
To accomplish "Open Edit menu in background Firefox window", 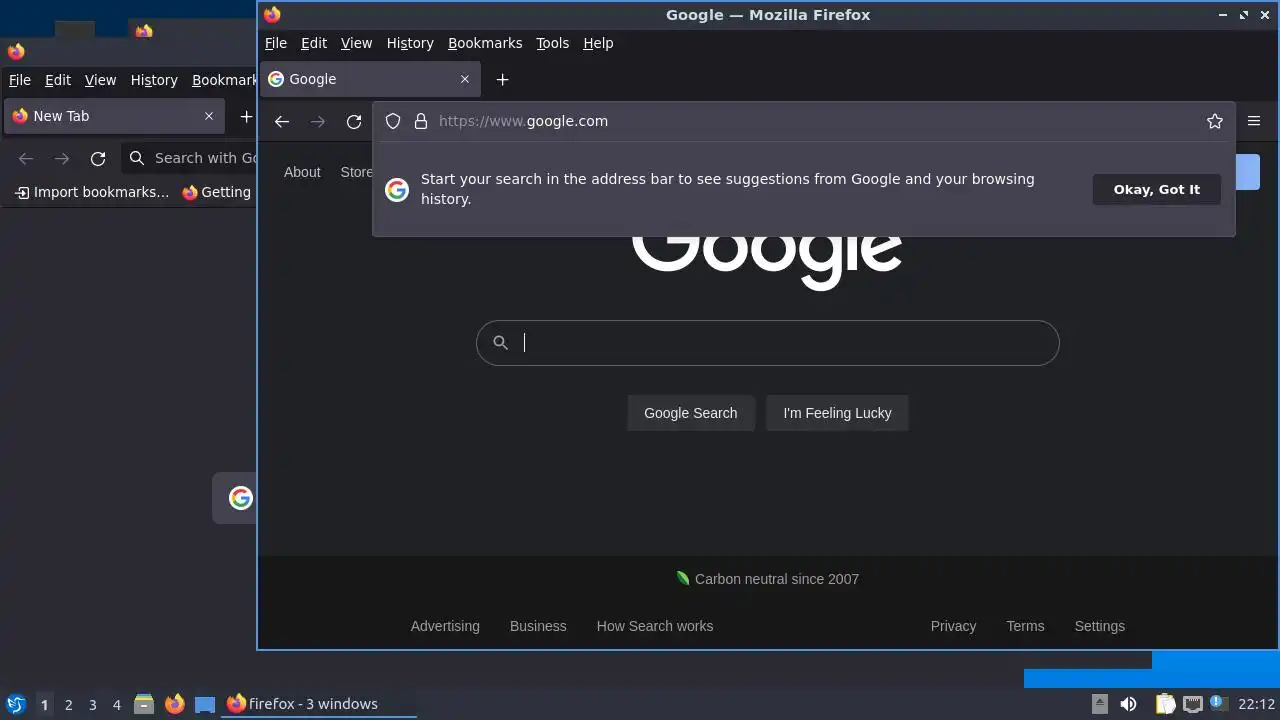I will click(x=58, y=80).
